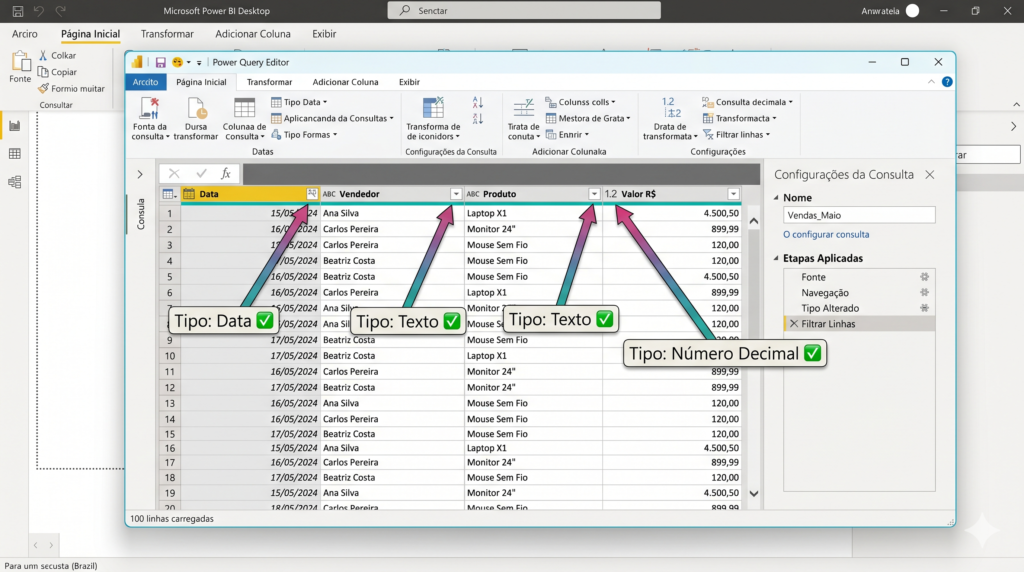Cancel the formula with X icon

point(174,173)
